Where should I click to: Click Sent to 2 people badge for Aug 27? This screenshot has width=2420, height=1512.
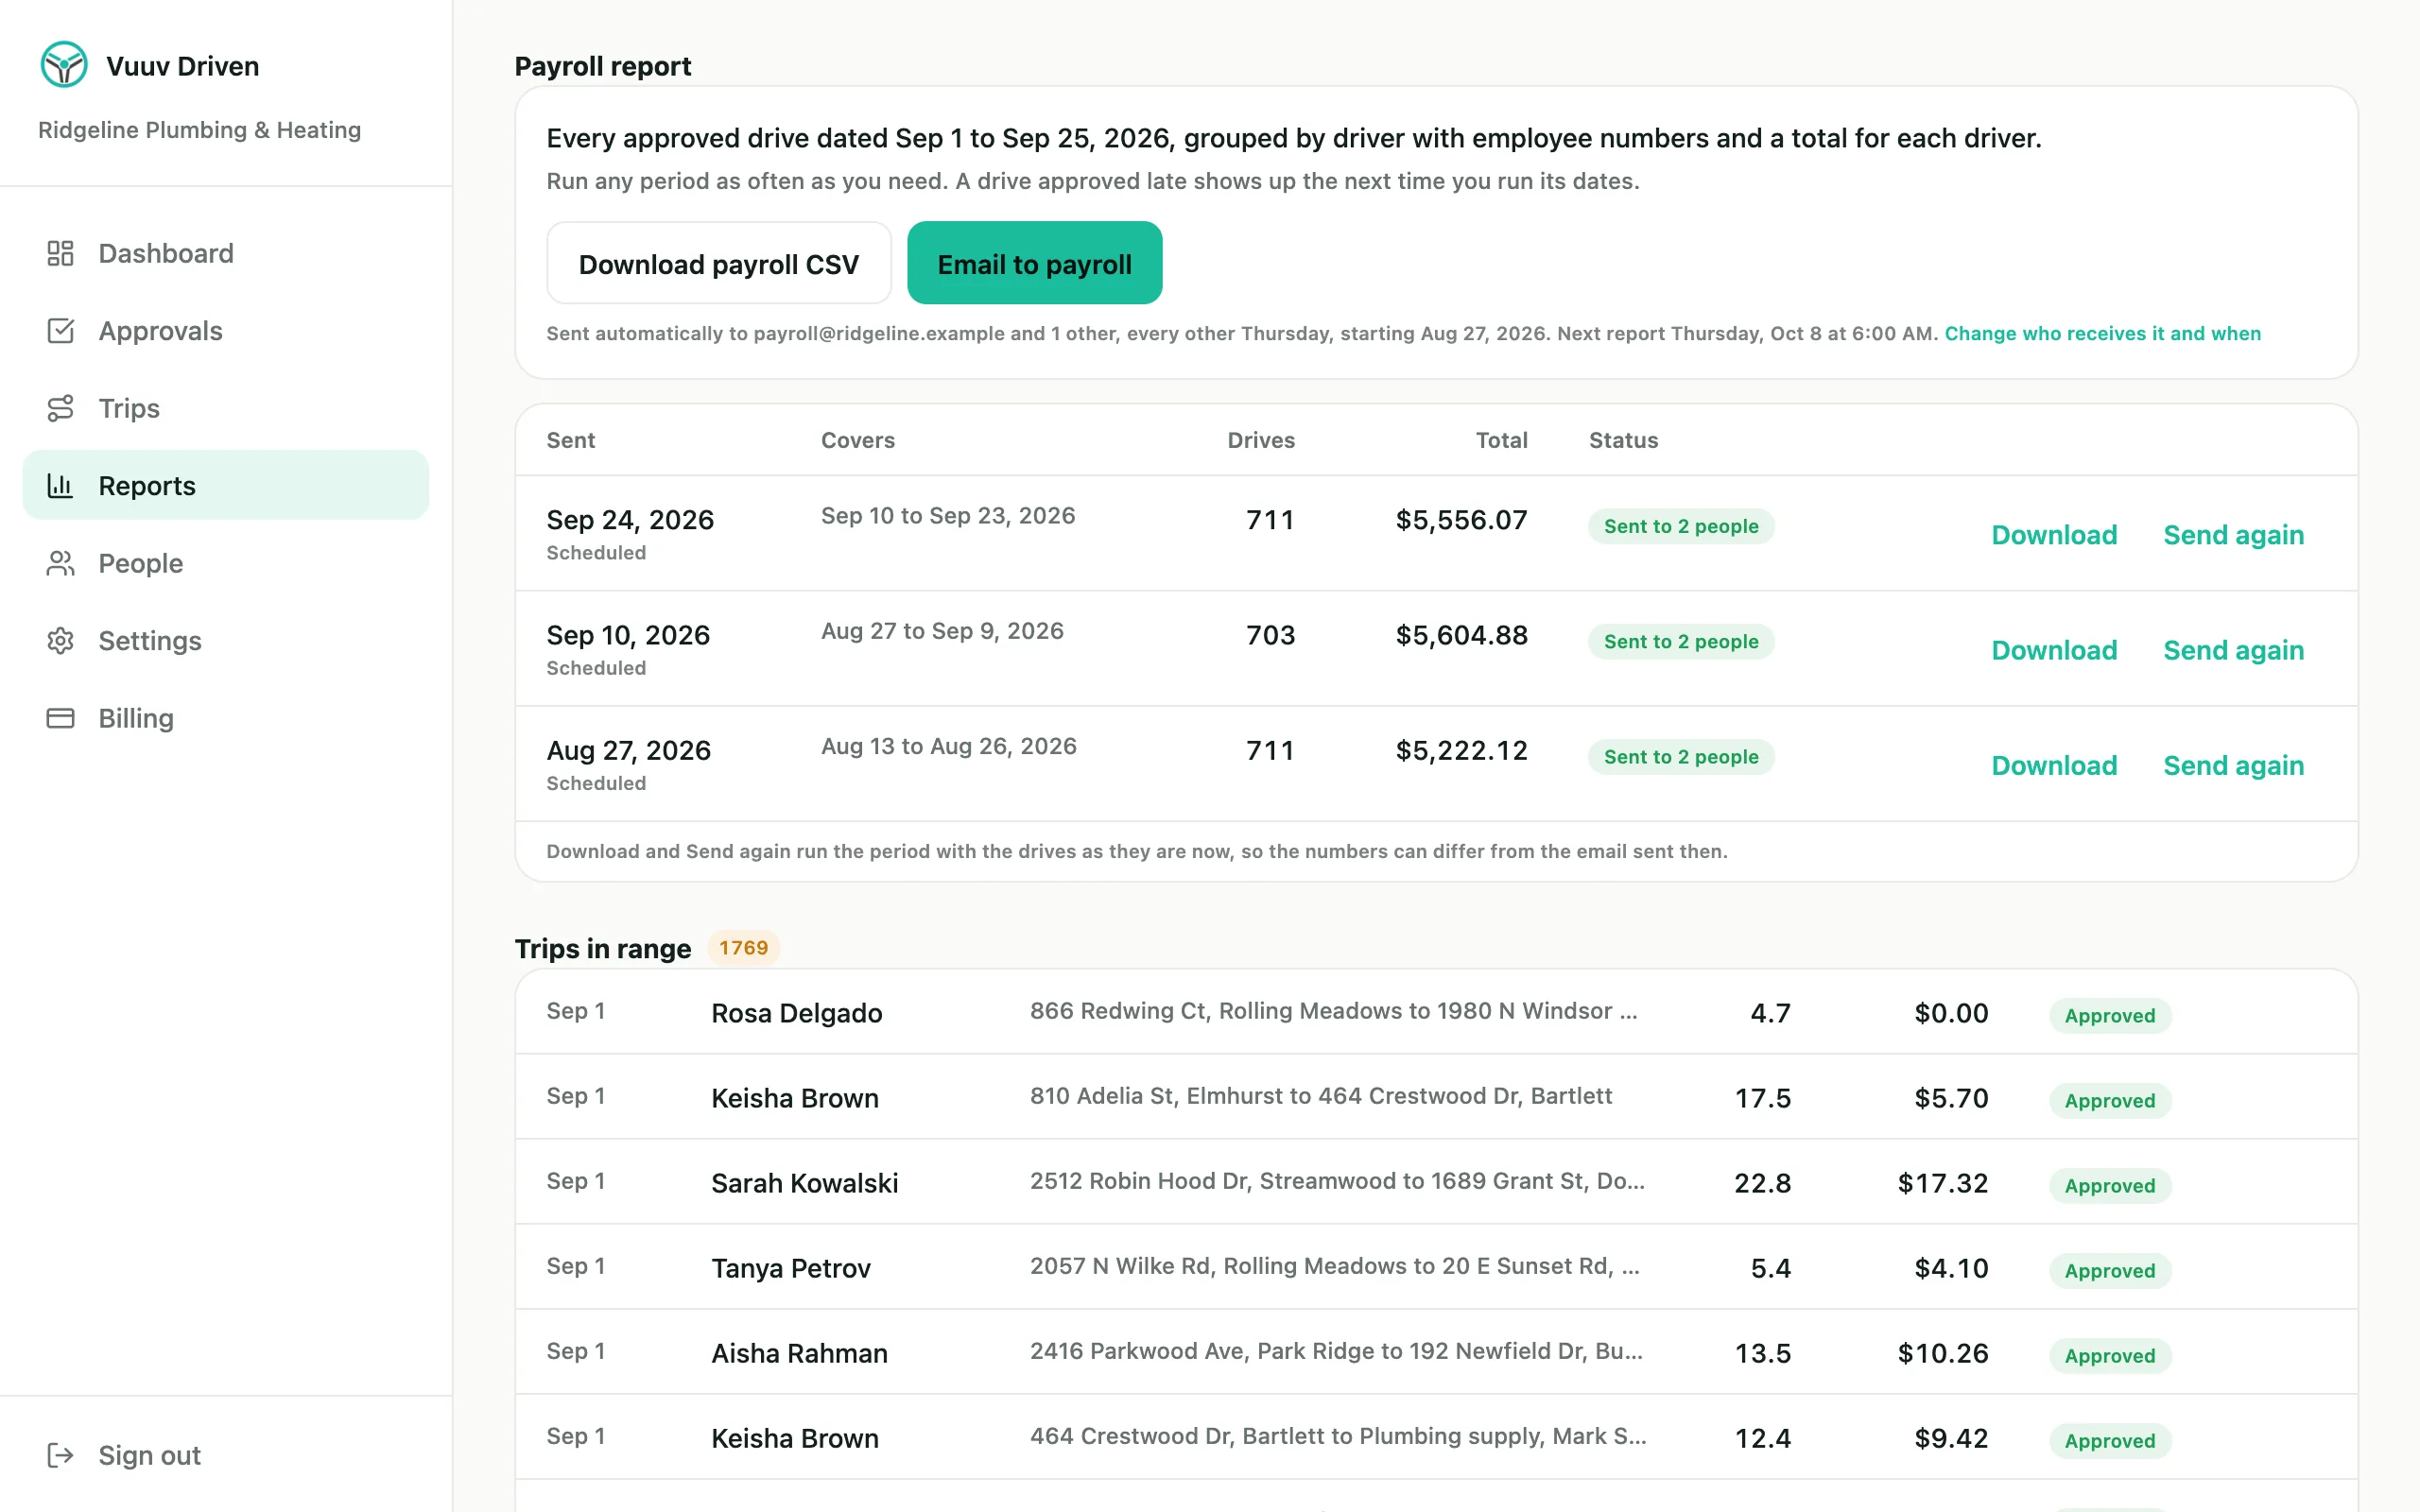click(1681, 757)
